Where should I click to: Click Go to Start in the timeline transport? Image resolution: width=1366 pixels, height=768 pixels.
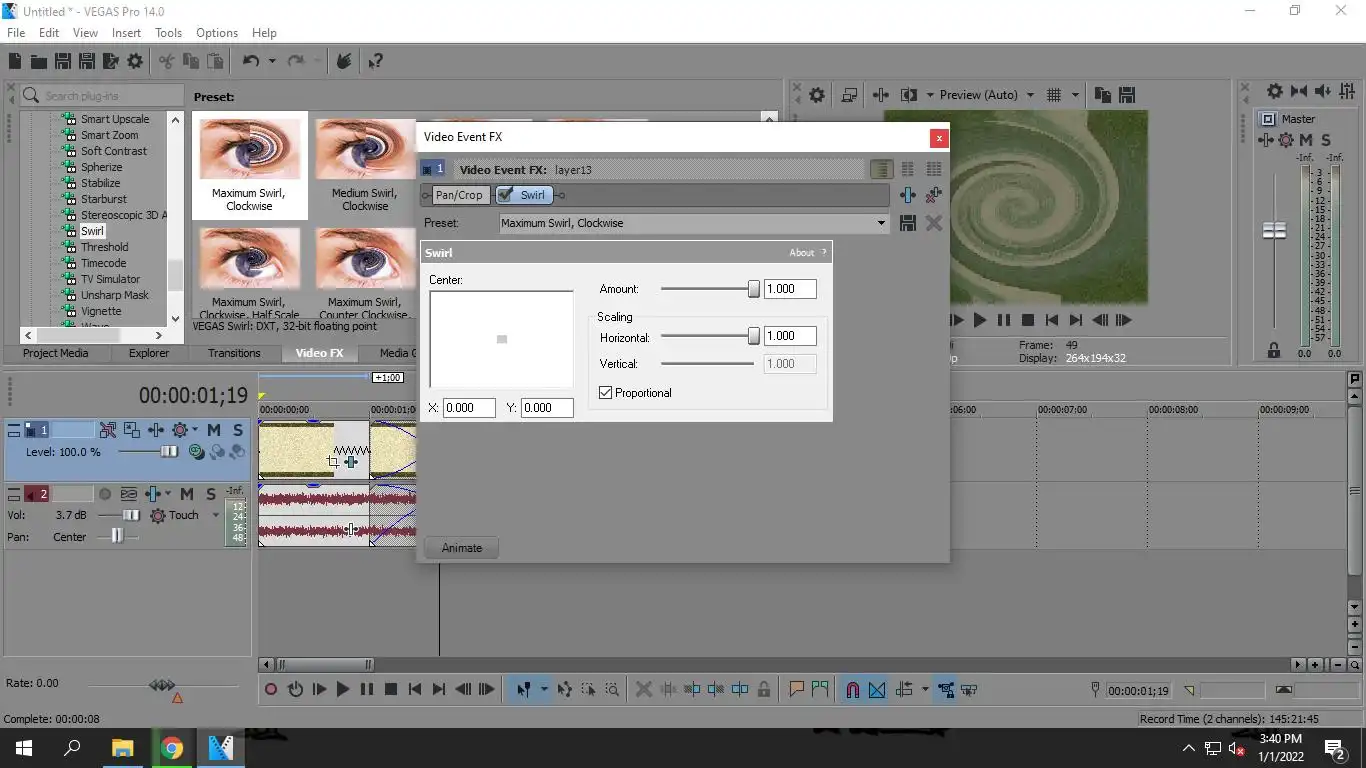tap(415, 689)
